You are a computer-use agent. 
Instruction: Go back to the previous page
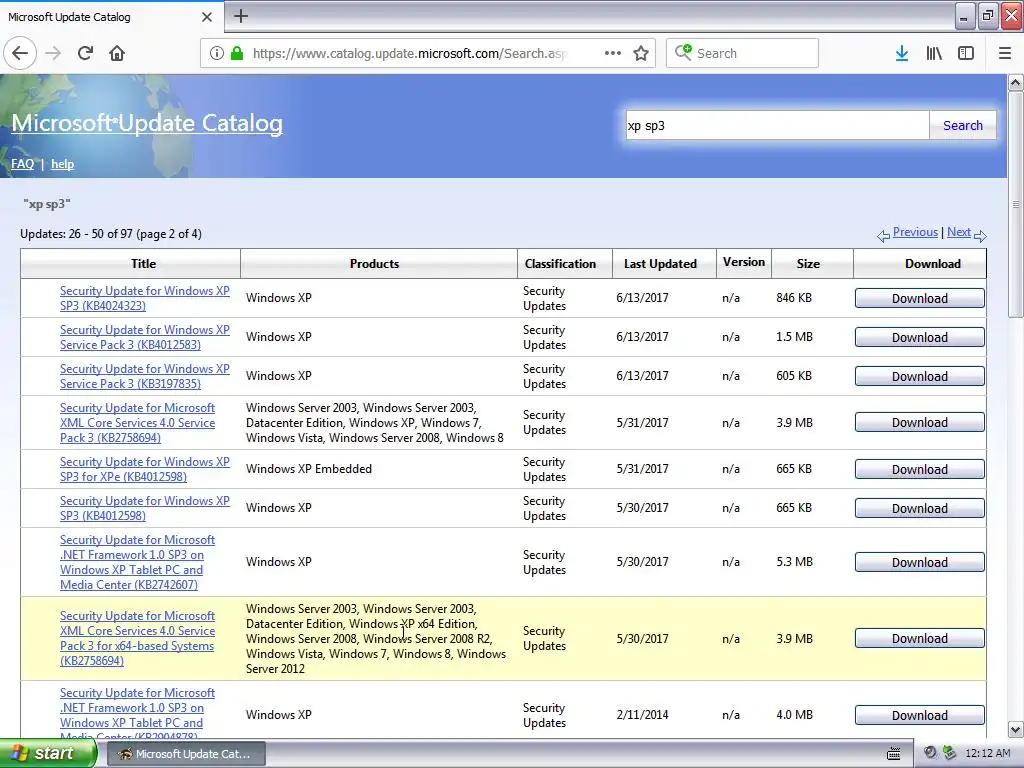(20, 54)
